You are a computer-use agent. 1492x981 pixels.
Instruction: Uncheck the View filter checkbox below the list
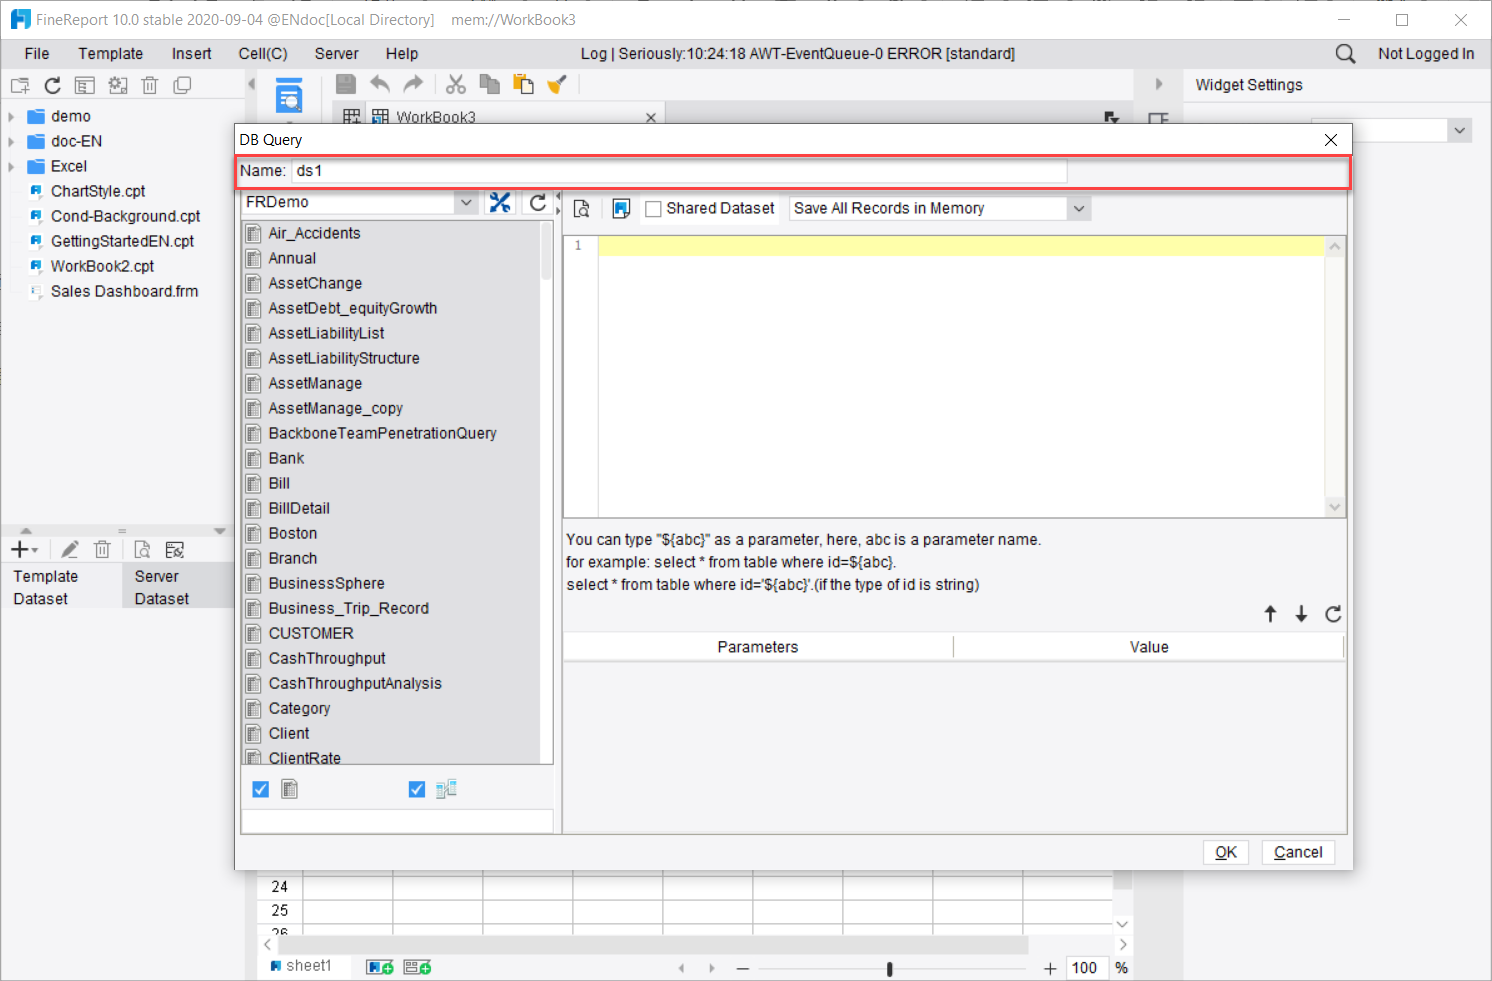coord(417,789)
